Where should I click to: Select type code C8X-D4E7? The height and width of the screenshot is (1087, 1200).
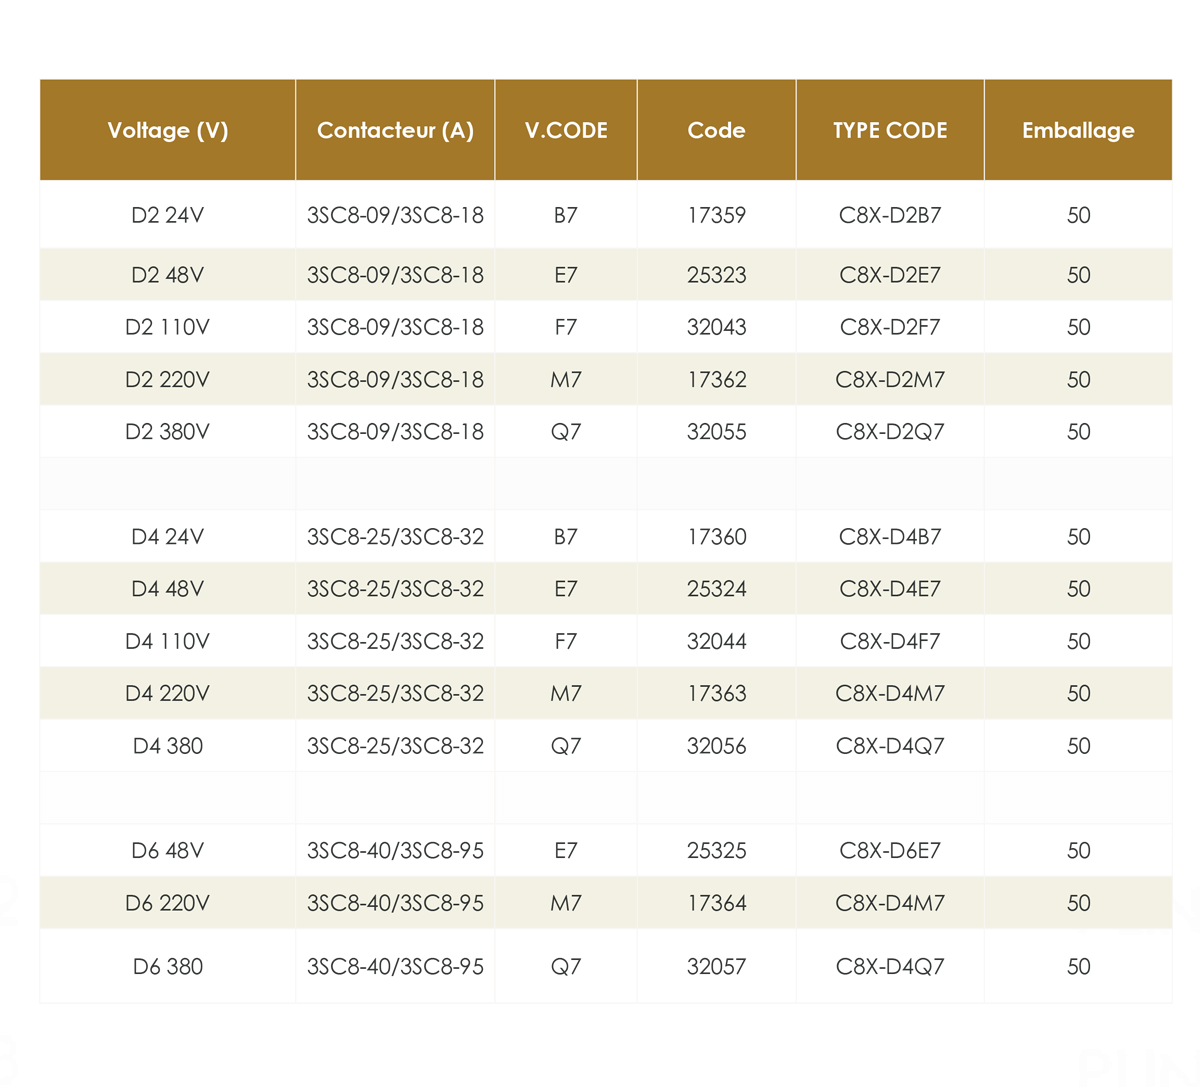pos(890,589)
